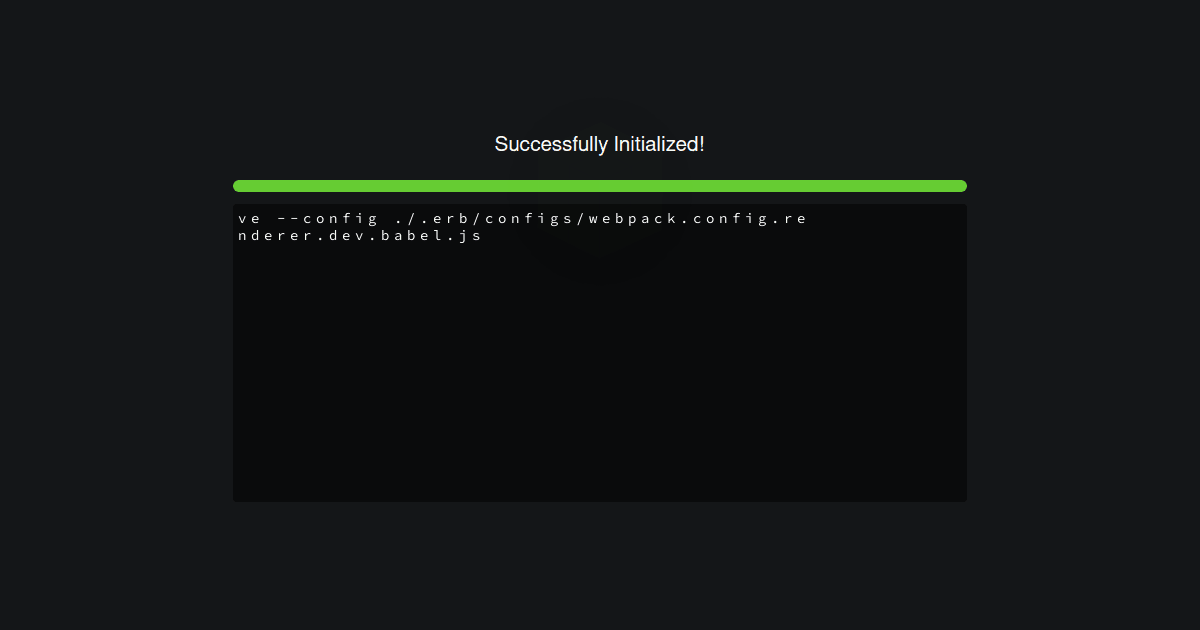
Task: Click the "ve" text starting the log
Action: (x=249, y=218)
